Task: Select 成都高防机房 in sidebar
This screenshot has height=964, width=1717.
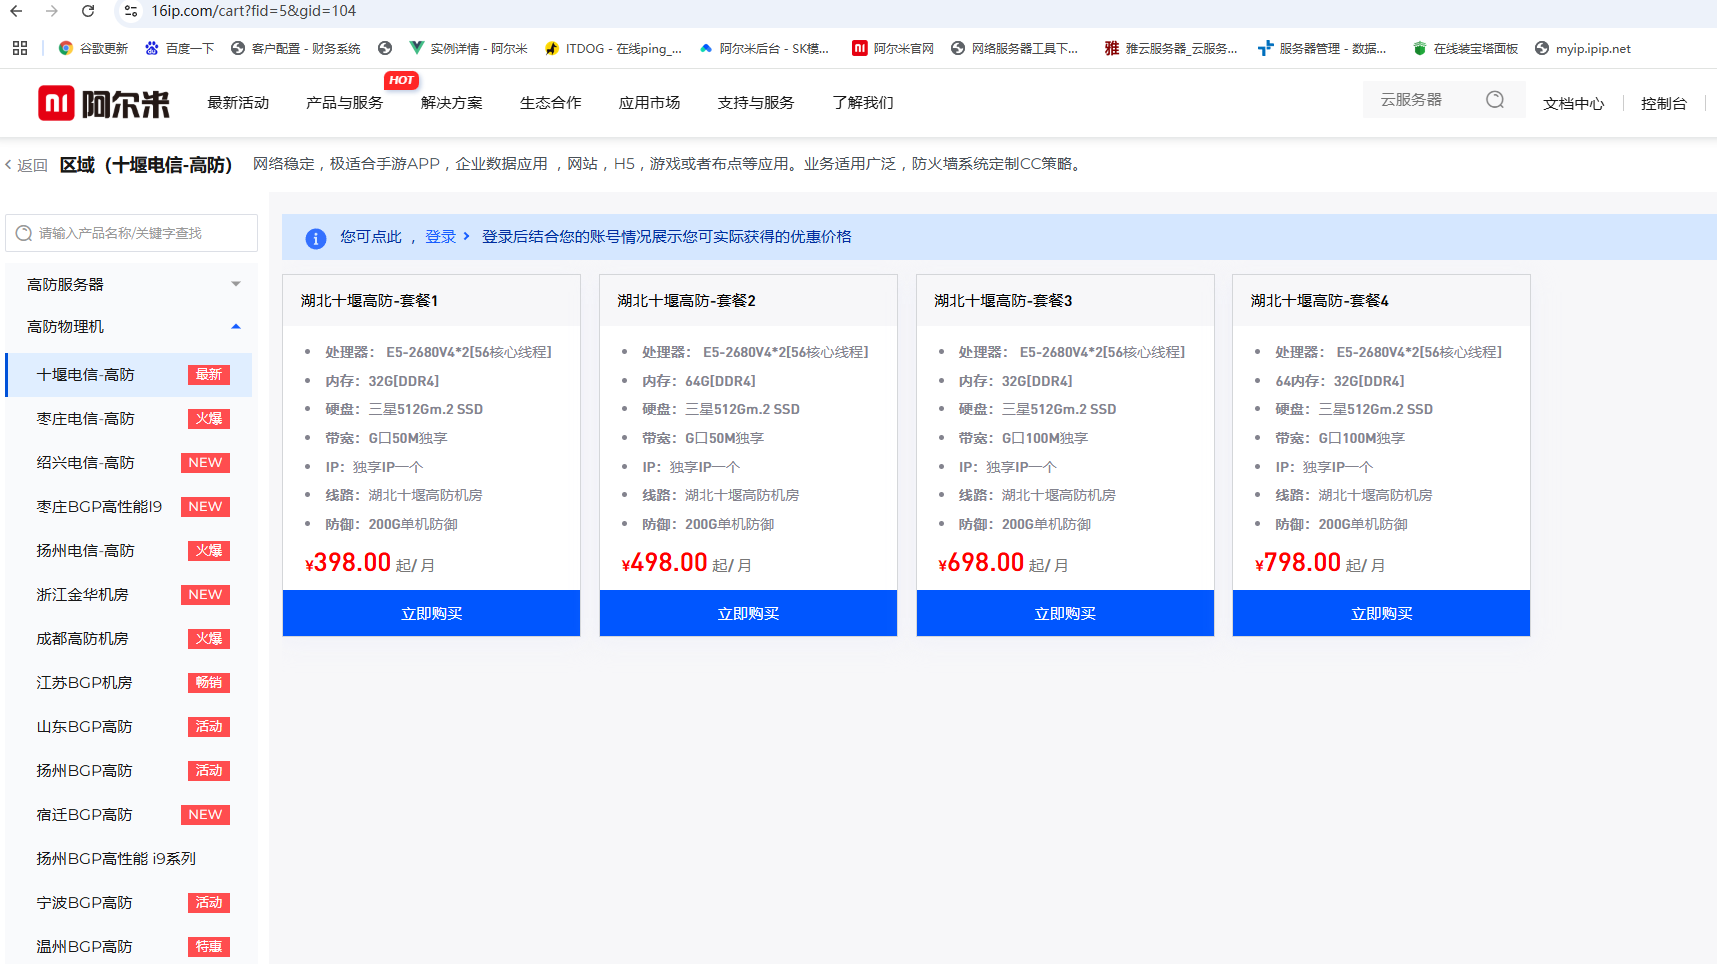Action: (129, 639)
